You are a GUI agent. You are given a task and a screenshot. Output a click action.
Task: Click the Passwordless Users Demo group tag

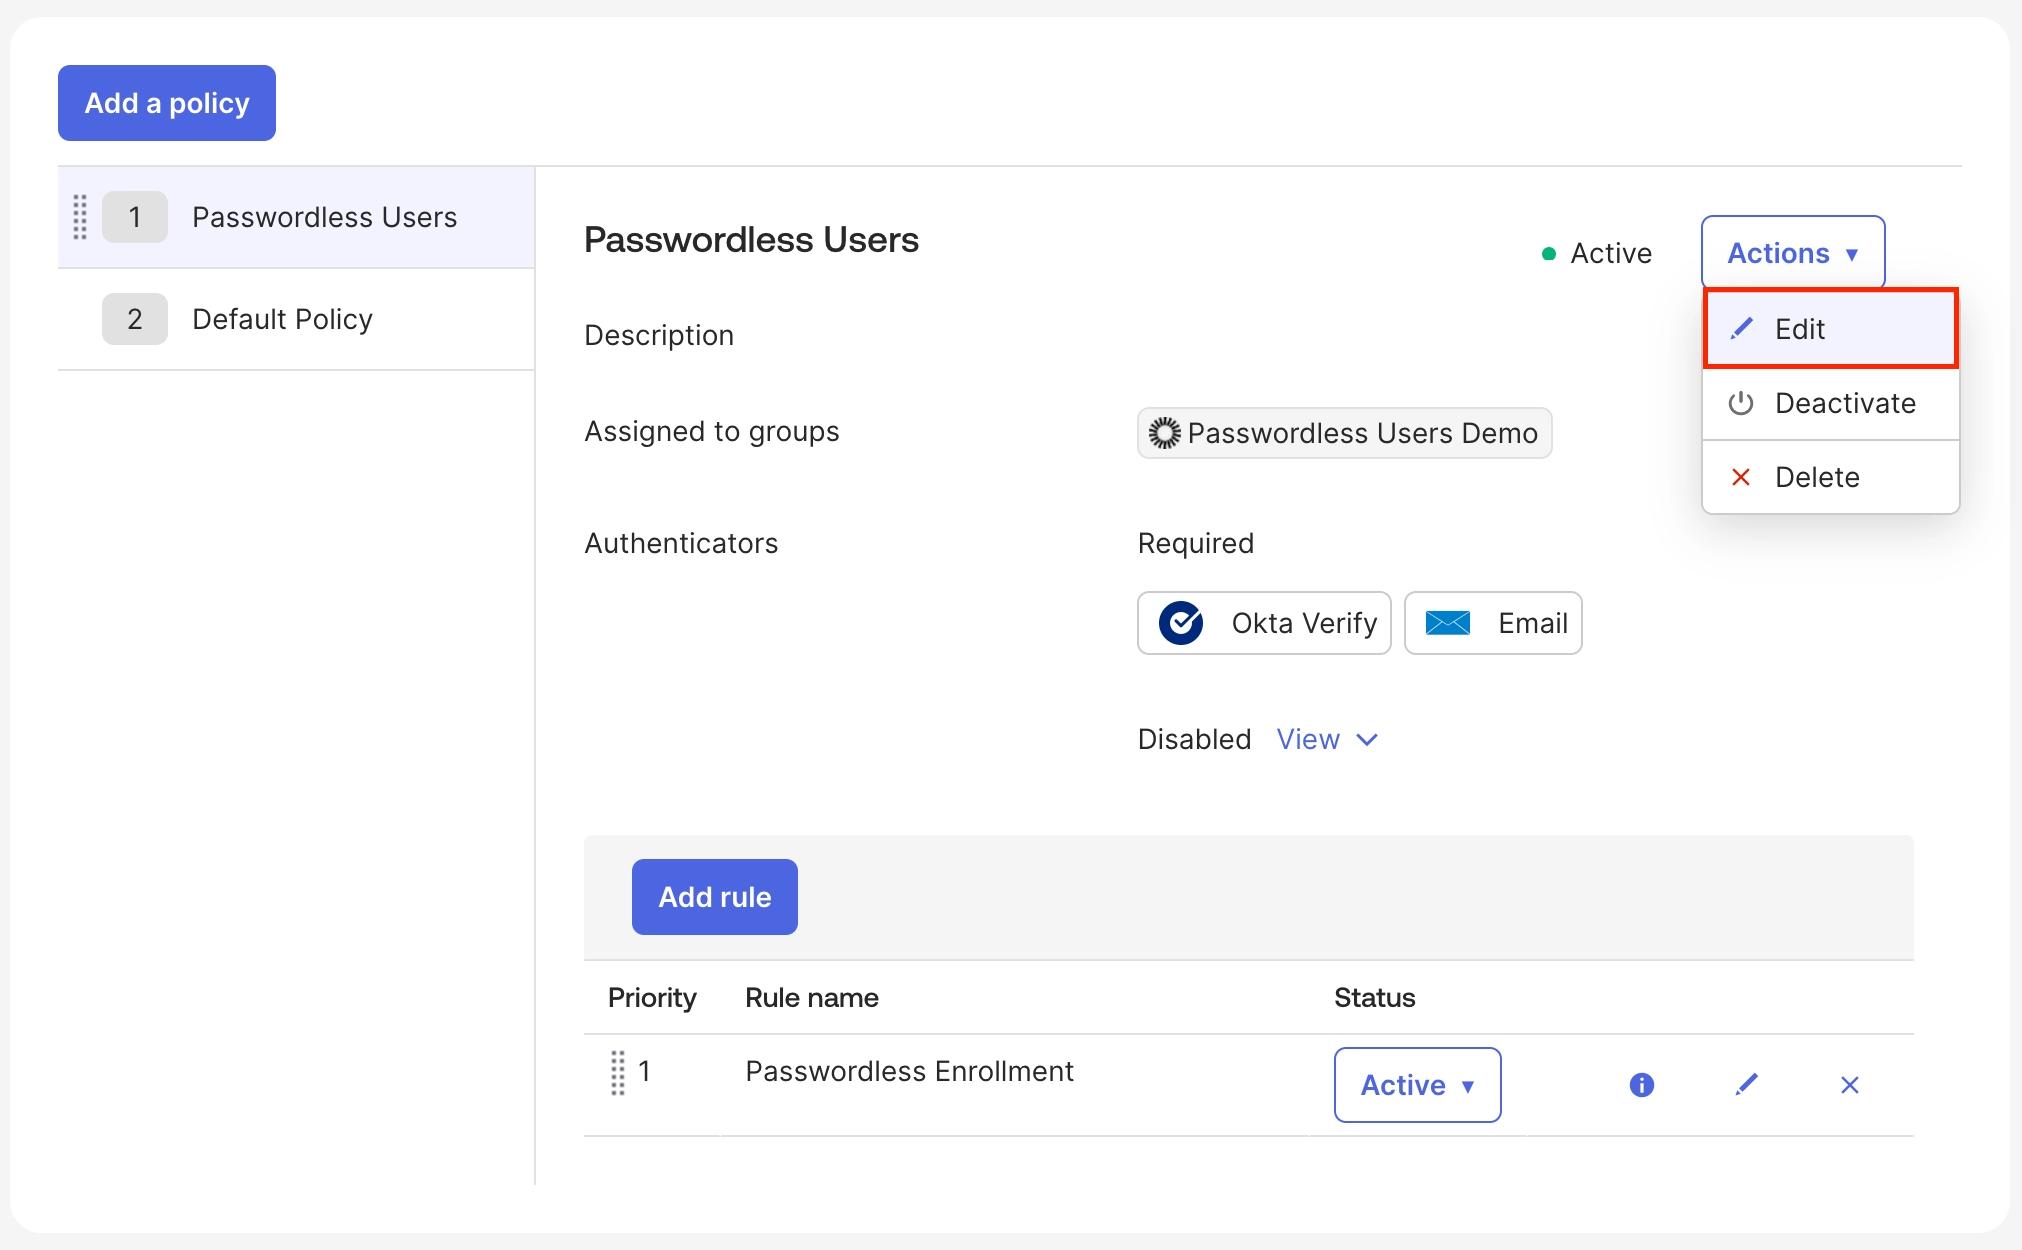pyautogui.click(x=1362, y=433)
